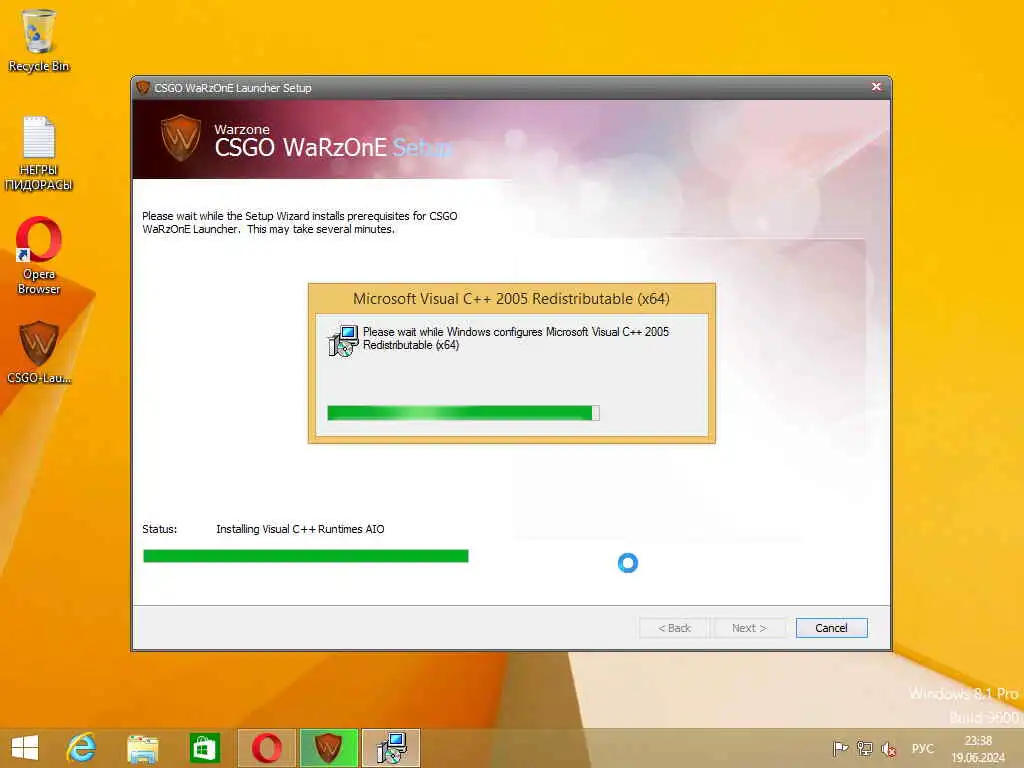Click the 'Installing Visual C++ Runtimes AIO' status text

pos(300,529)
